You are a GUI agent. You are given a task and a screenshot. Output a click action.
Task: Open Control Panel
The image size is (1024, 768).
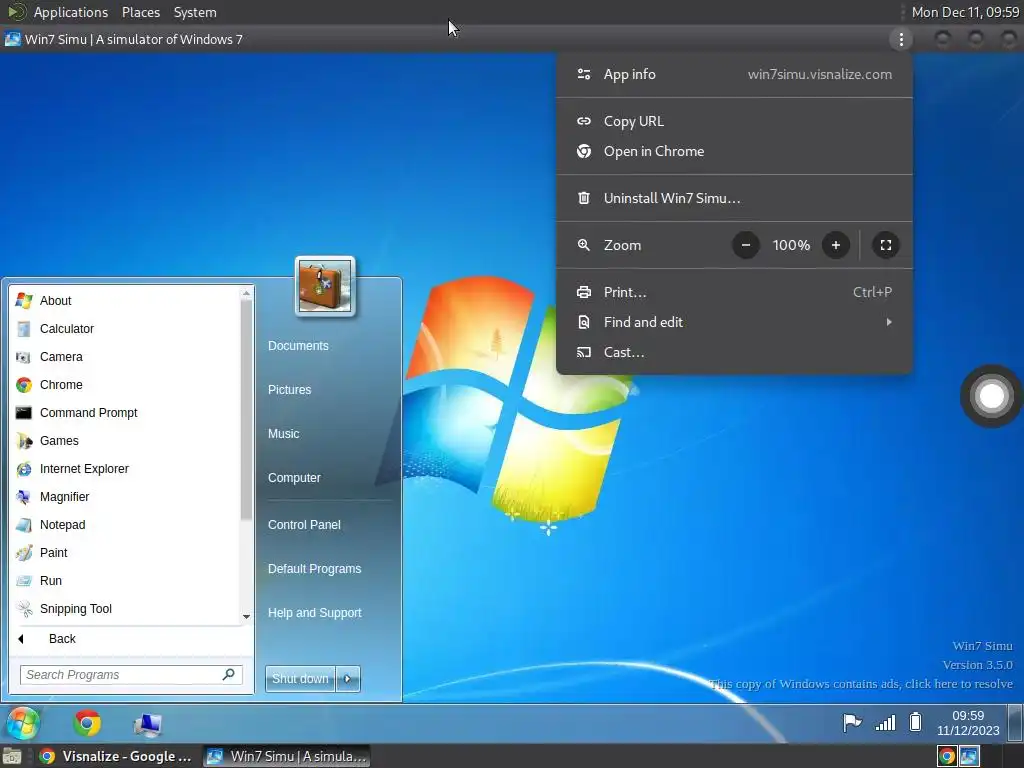coord(304,525)
